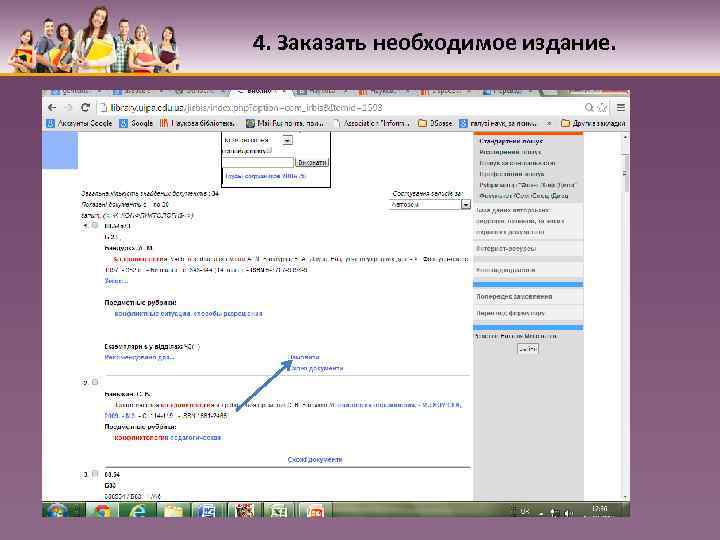This screenshot has width=720, height=540.
Task: Open the конфликтология педагогическая subject link
Action: (168, 438)
